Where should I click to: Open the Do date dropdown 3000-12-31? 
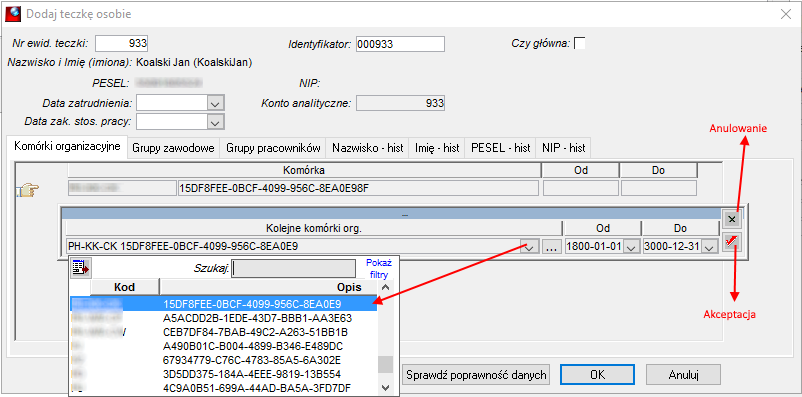point(709,247)
